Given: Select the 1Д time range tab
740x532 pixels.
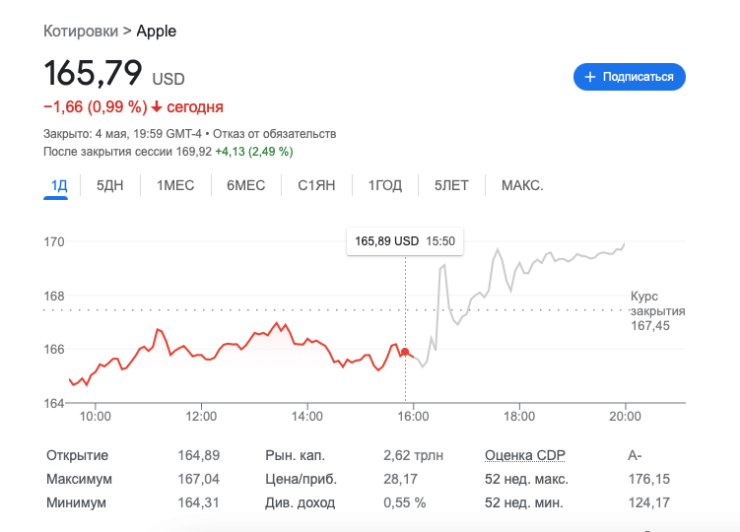Looking at the screenshot, I should tap(59, 185).
